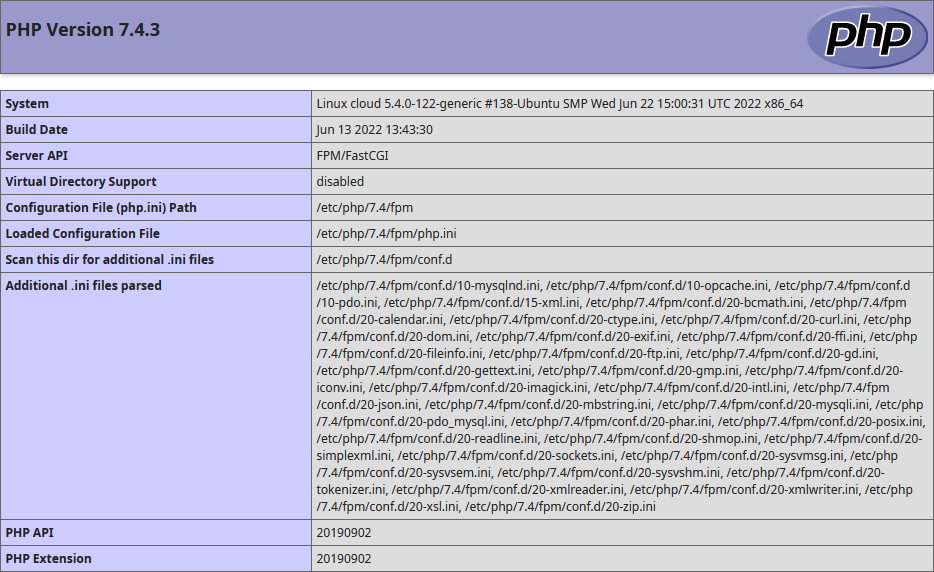Select the Build Date label cell
The width and height of the screenshot is (934, 572).
[37, 130]
